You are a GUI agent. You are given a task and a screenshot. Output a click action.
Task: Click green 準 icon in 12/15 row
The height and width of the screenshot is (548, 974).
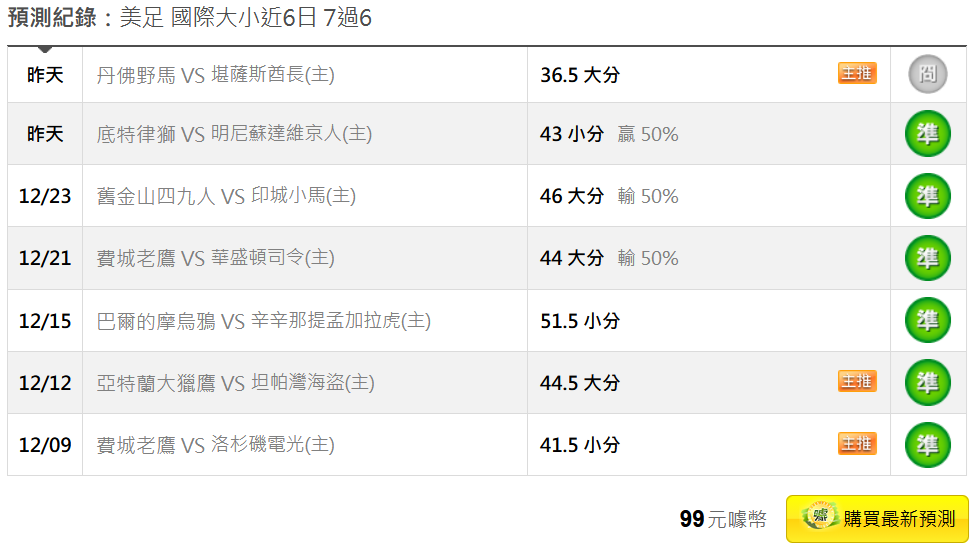(x=927, y=321)
